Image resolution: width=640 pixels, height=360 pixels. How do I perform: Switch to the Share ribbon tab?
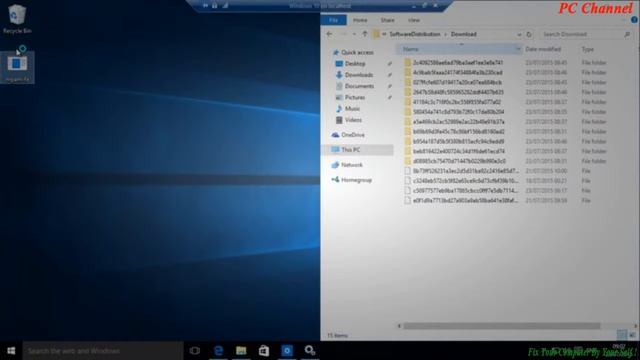[387, 20]
